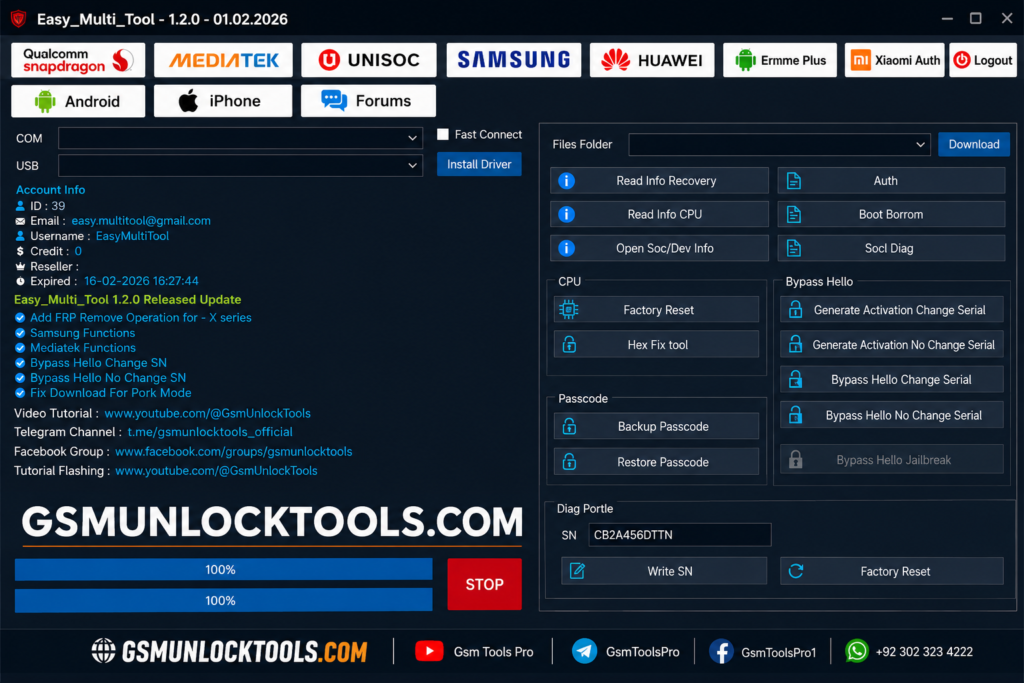Viewport: 1024px width, 683px height.
Task: Click the Bypass Hello No Change Serial lock icon
Action: point(795,415)
